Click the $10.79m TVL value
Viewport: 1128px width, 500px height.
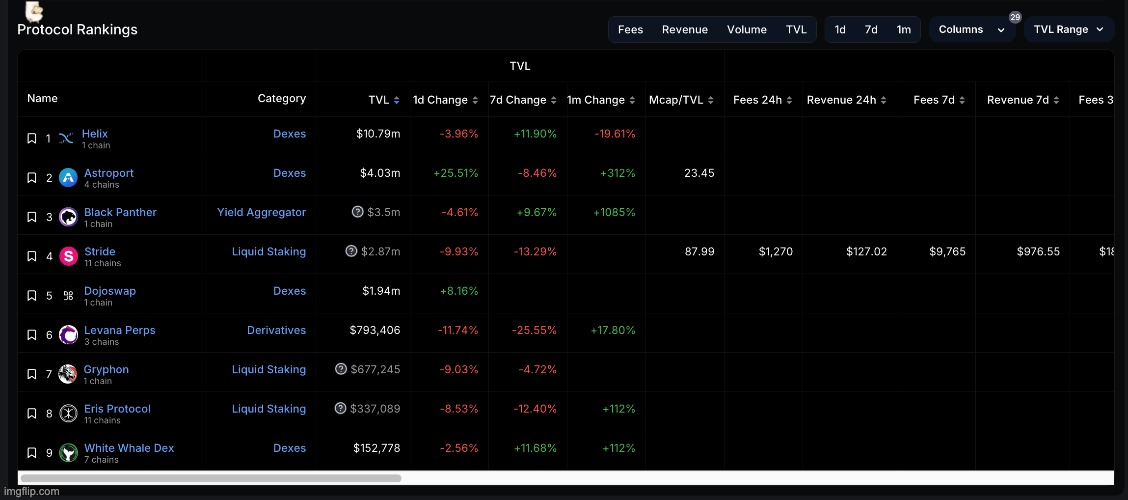coord(378,134)
